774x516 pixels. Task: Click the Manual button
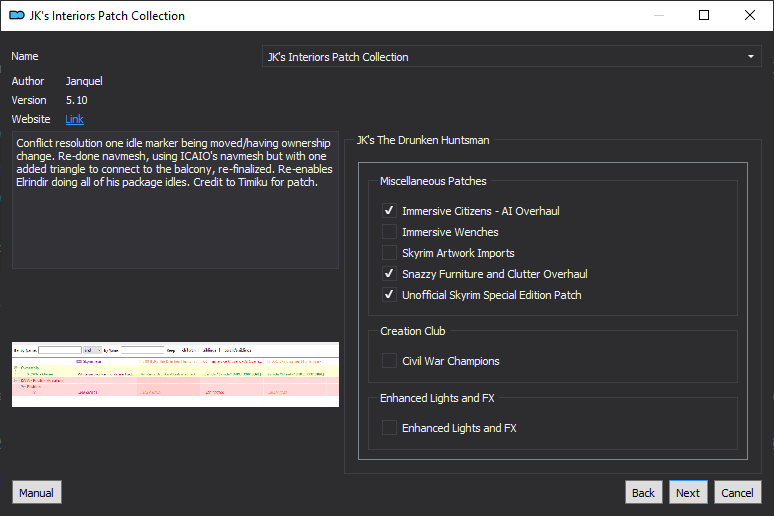click(37, 493)
